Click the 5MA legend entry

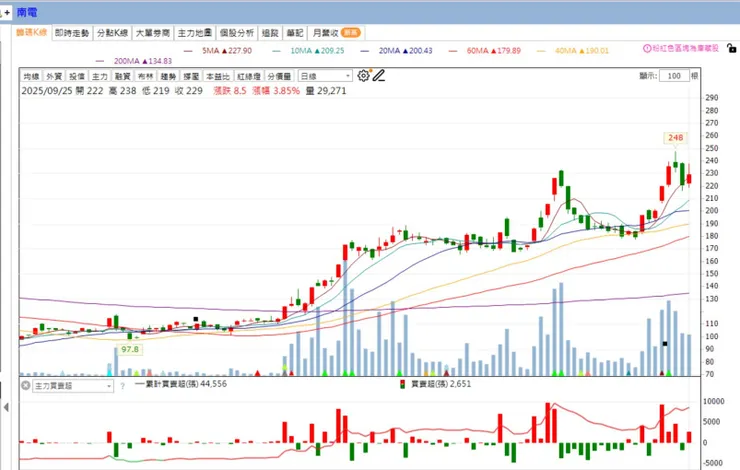coord(218,50)
